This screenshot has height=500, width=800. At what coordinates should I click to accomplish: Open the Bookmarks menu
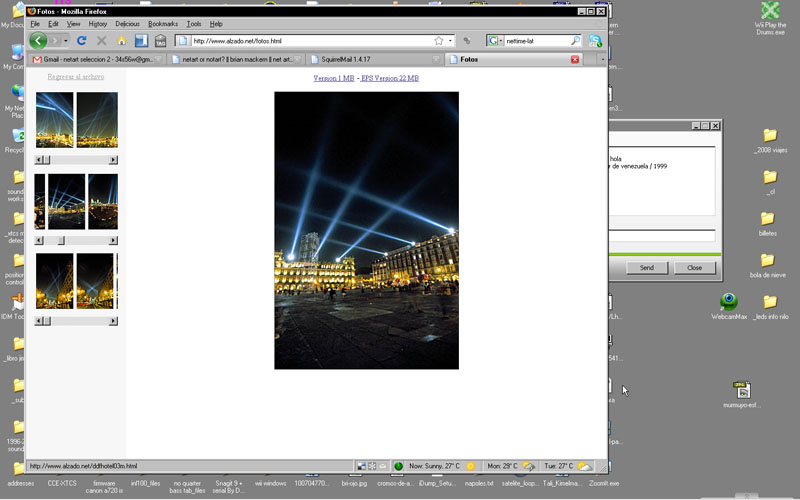point(161,23)
